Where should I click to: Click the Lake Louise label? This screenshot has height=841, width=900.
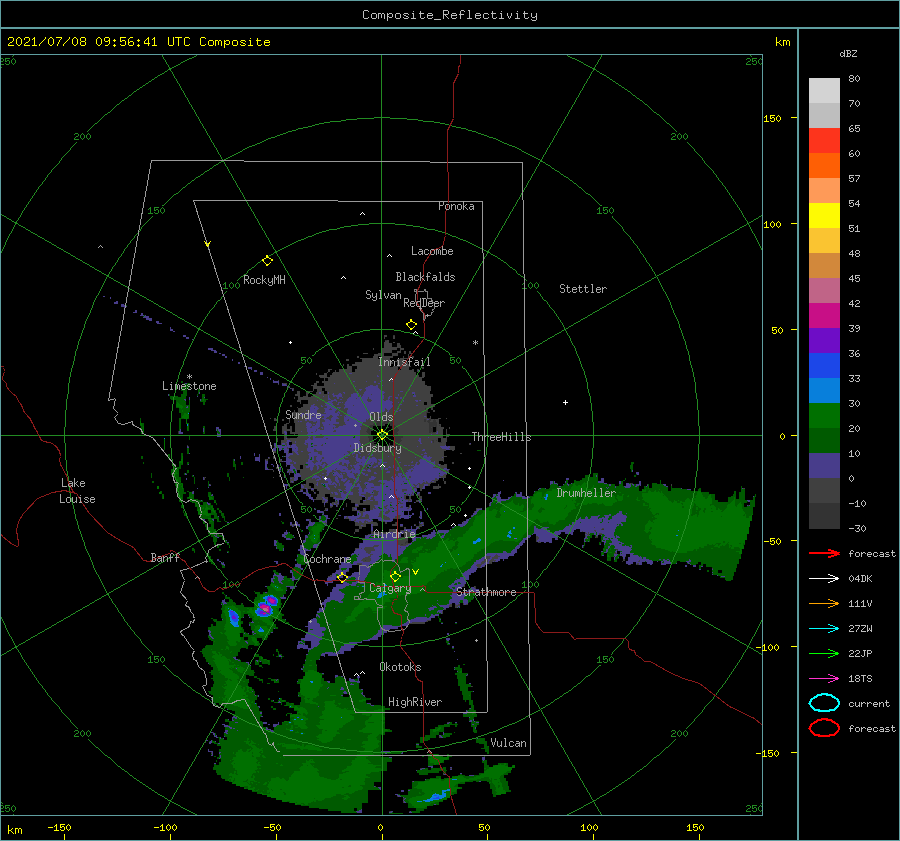77,491
